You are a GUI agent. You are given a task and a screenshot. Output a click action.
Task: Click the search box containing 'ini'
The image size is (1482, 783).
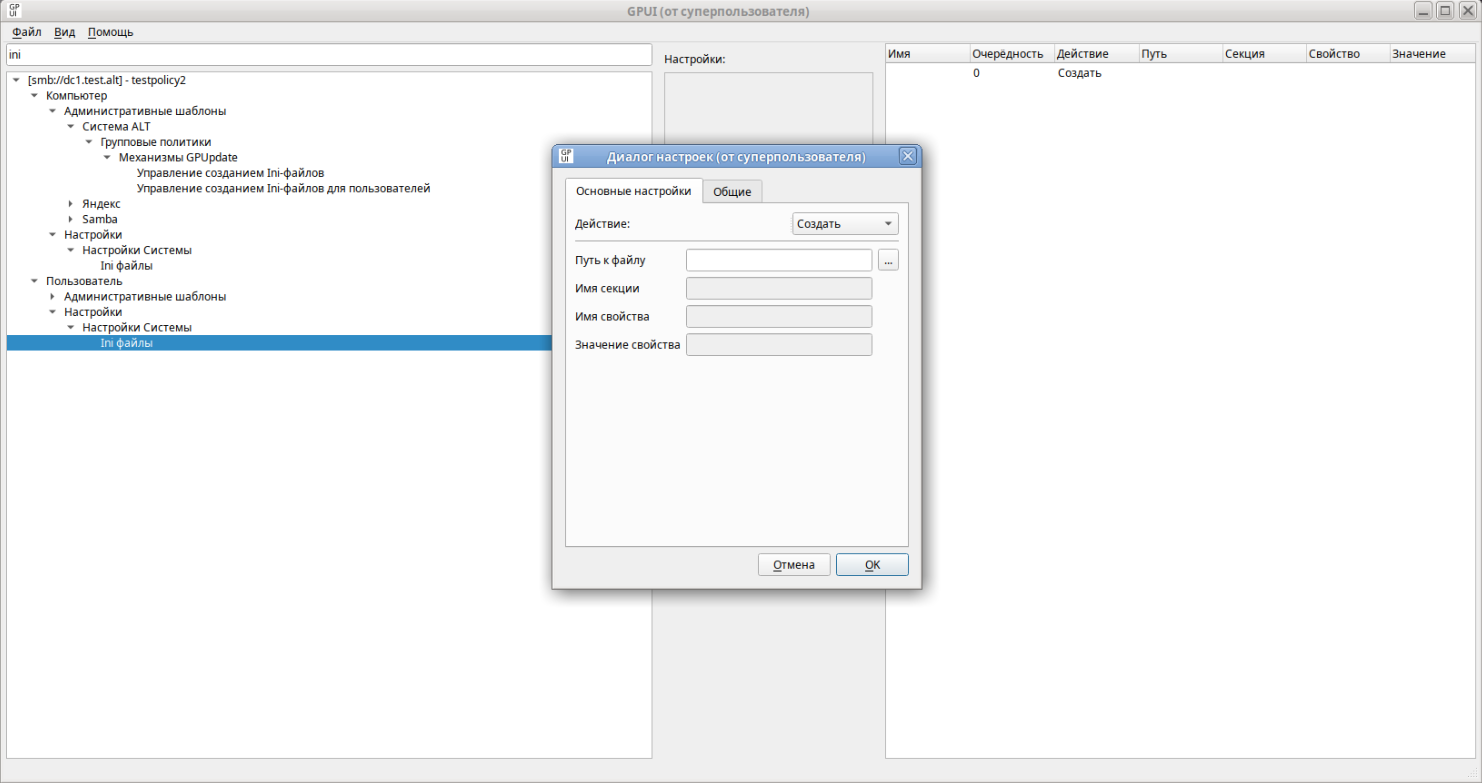329,55
